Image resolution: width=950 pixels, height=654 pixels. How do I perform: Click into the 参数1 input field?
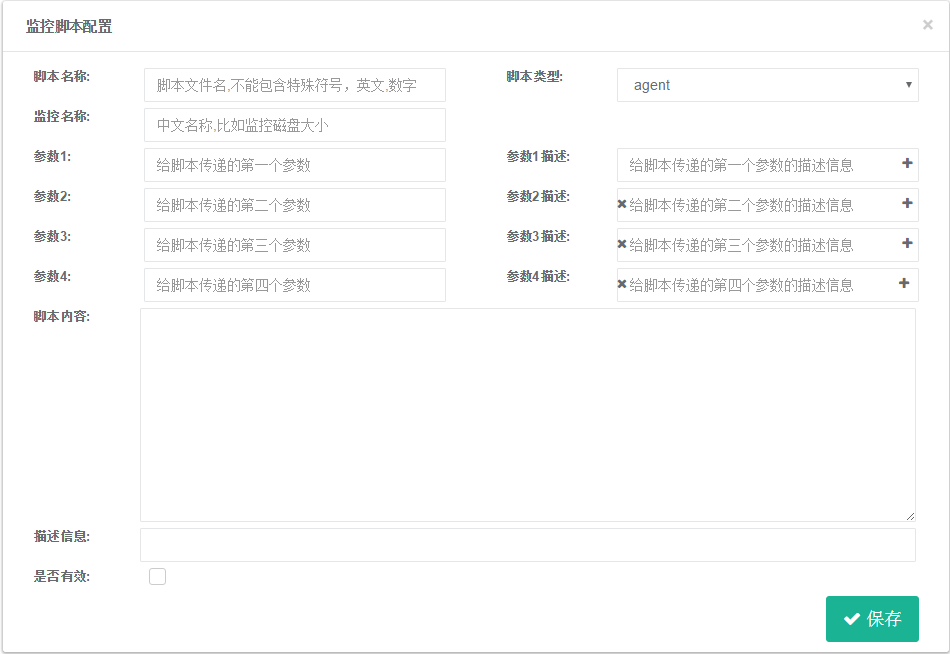point(295,165)
